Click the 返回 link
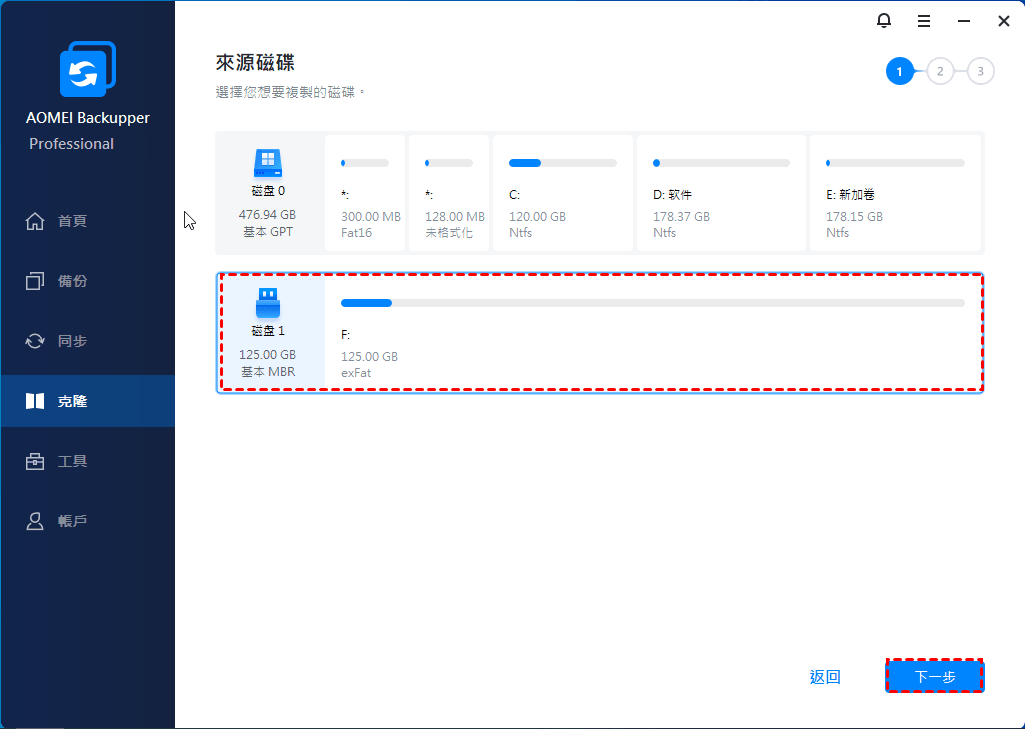1025x729 pixels. coord(825,677)
